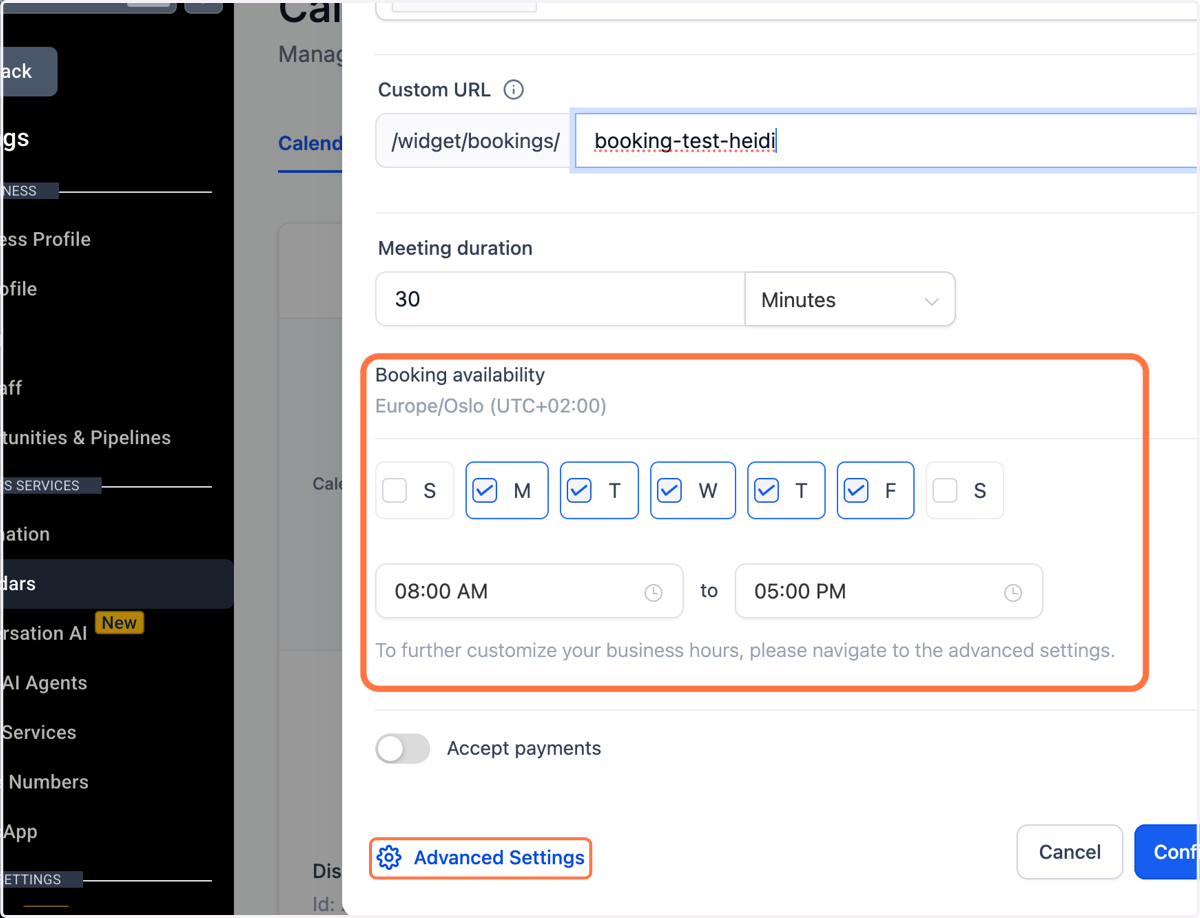This screenshot has width=1200, height=918.
Task: Click the 05:00 PM end time field
Action: coord(889,591)
